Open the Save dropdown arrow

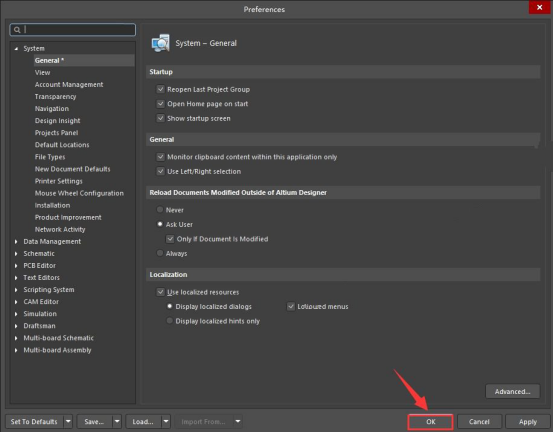point(117,421)
